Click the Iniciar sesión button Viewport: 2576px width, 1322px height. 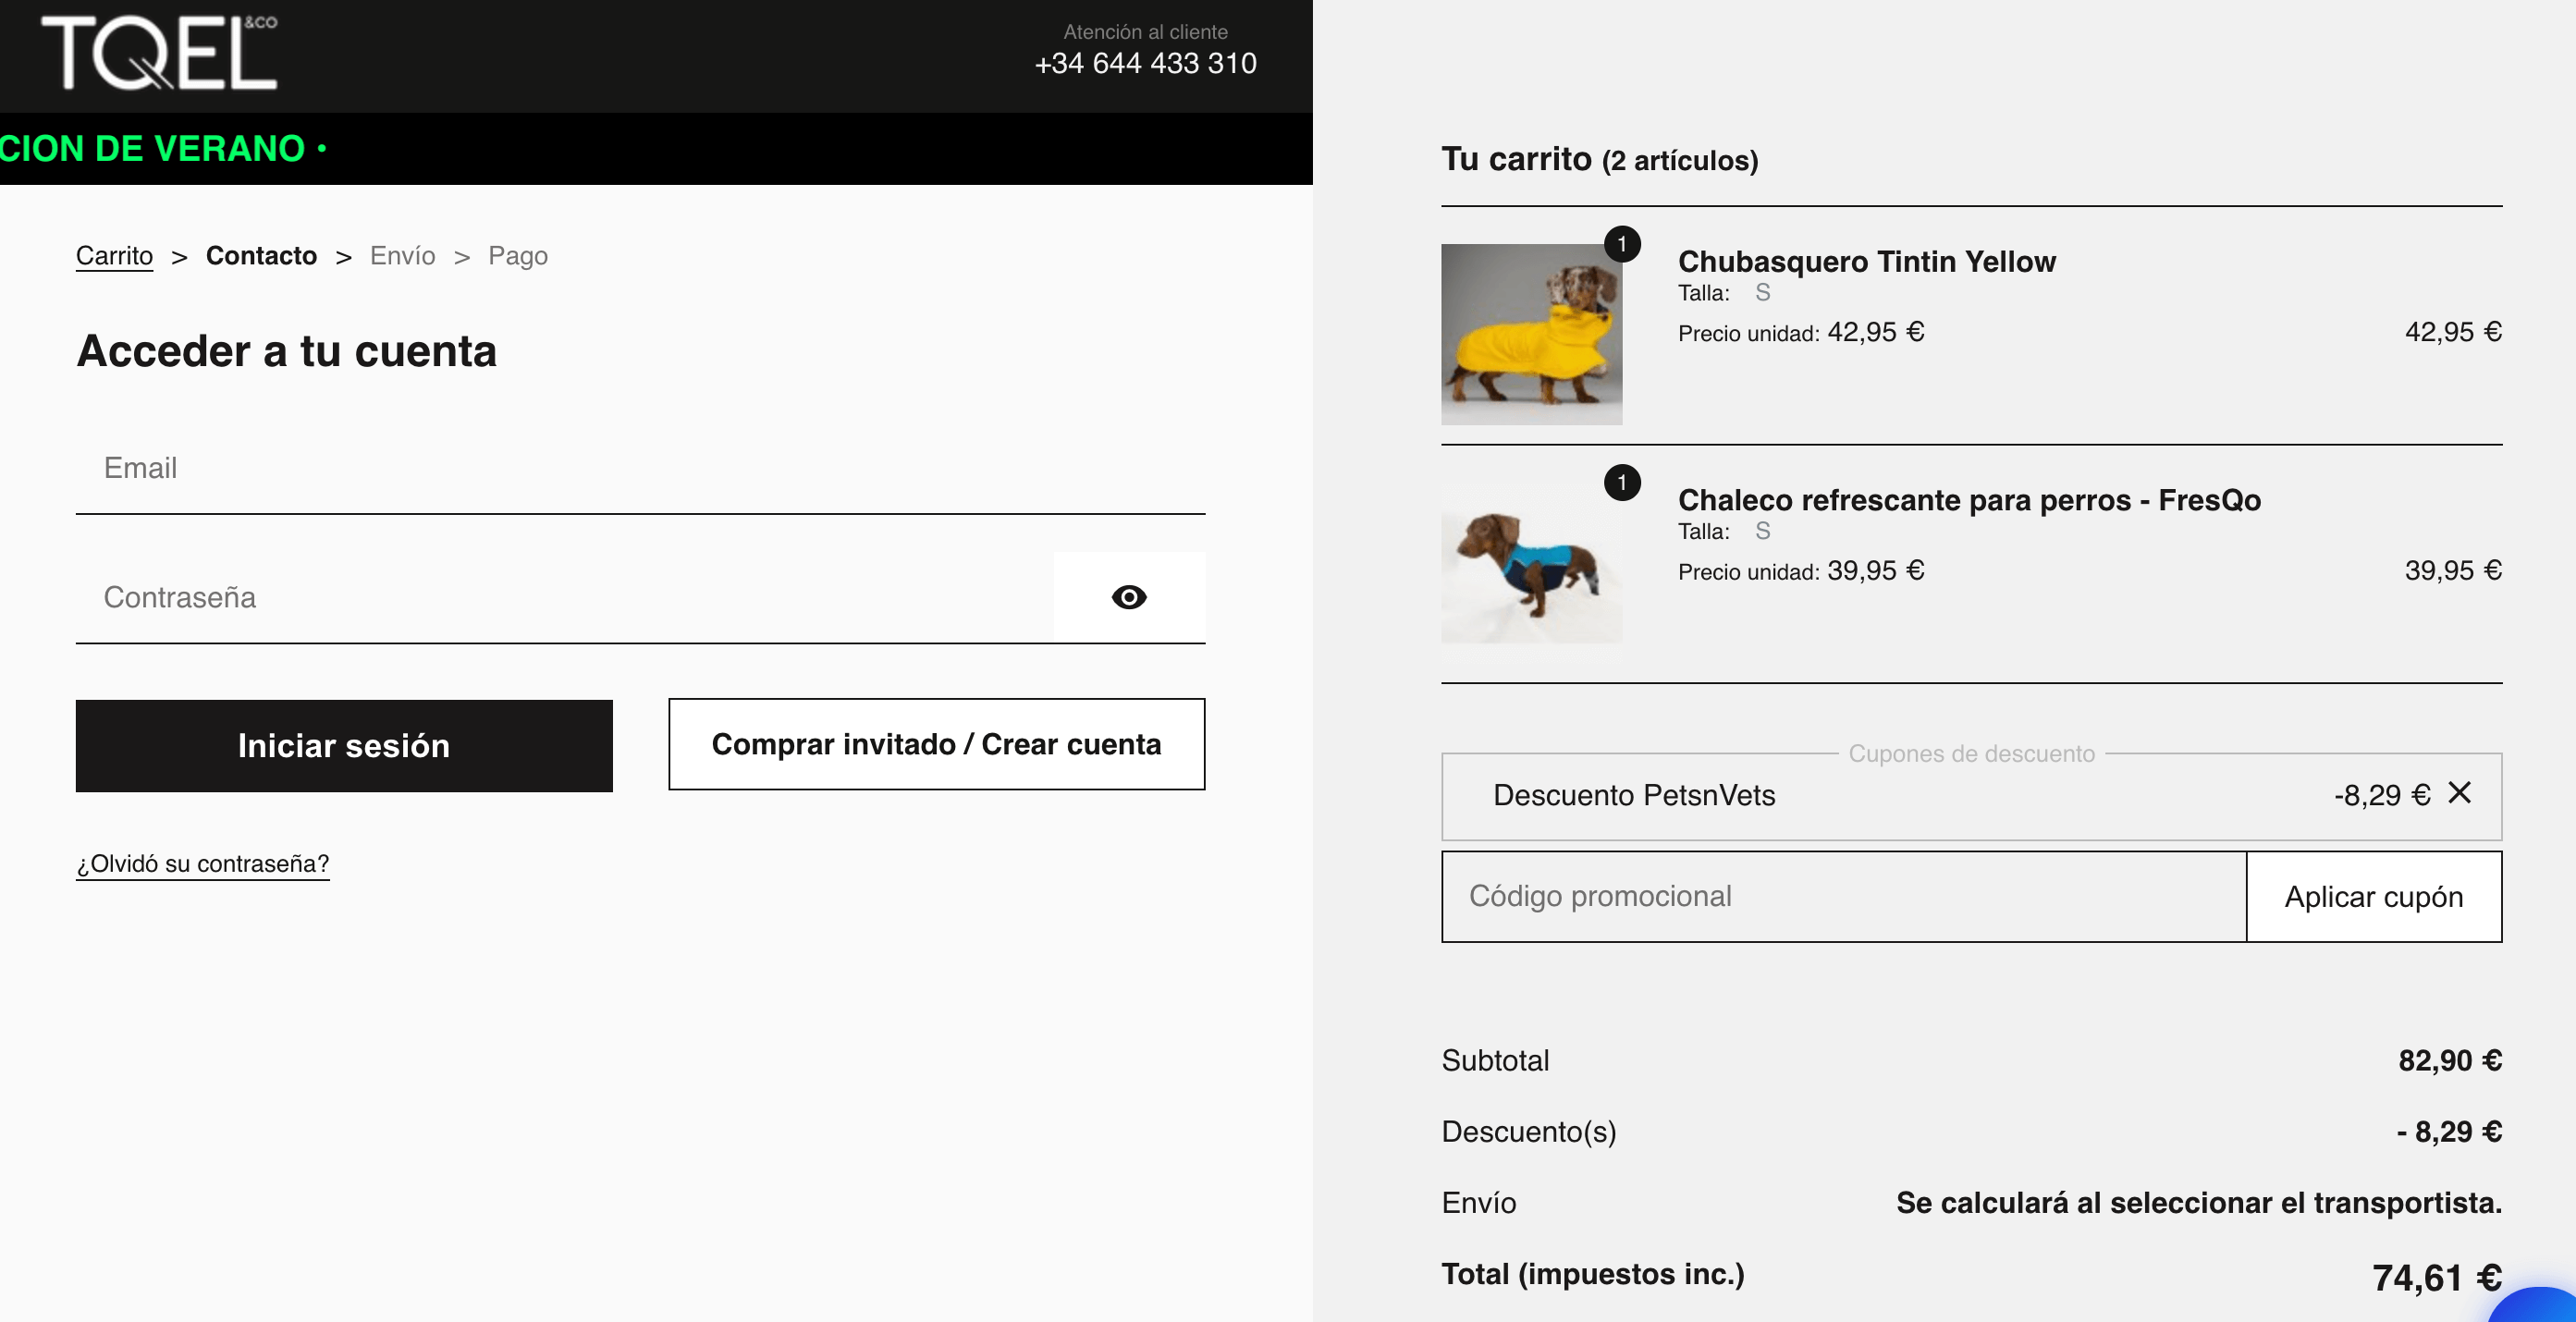(344, 746)
